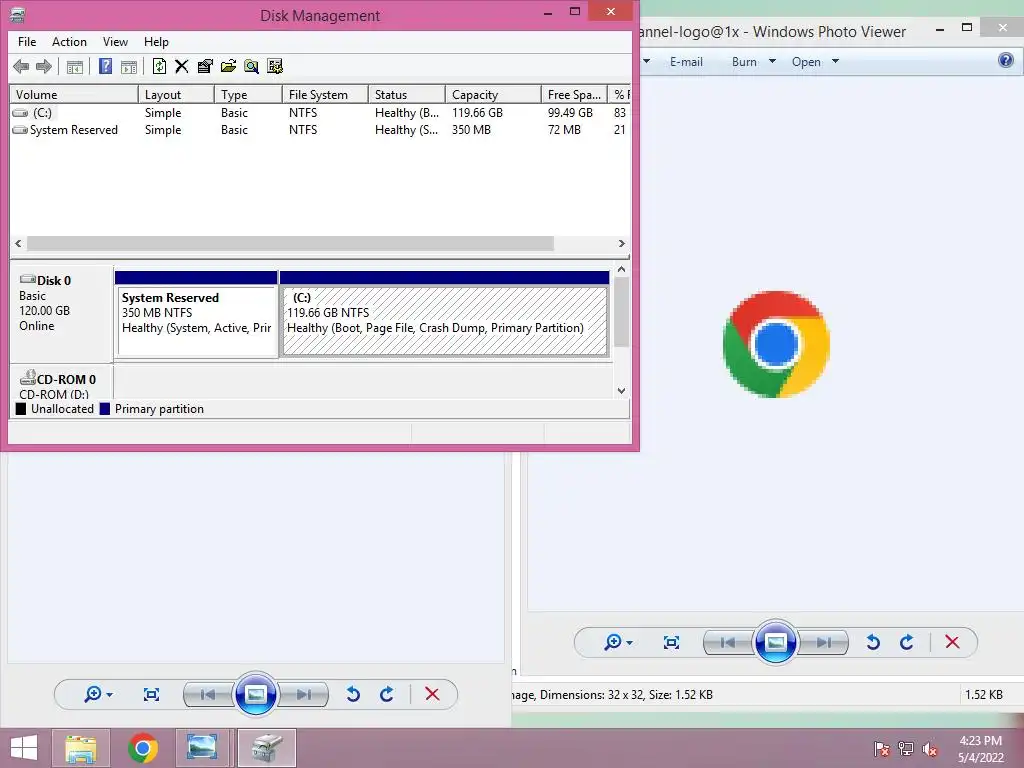Click the Open folder icon in Disk Management toolbar
The image size is (1024, 768).
[x=229, y=66]
